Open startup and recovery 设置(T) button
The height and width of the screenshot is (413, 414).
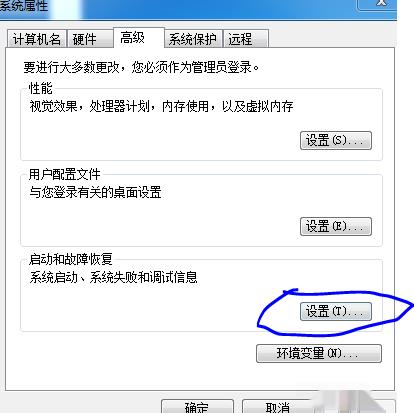(x=336, y=312)
